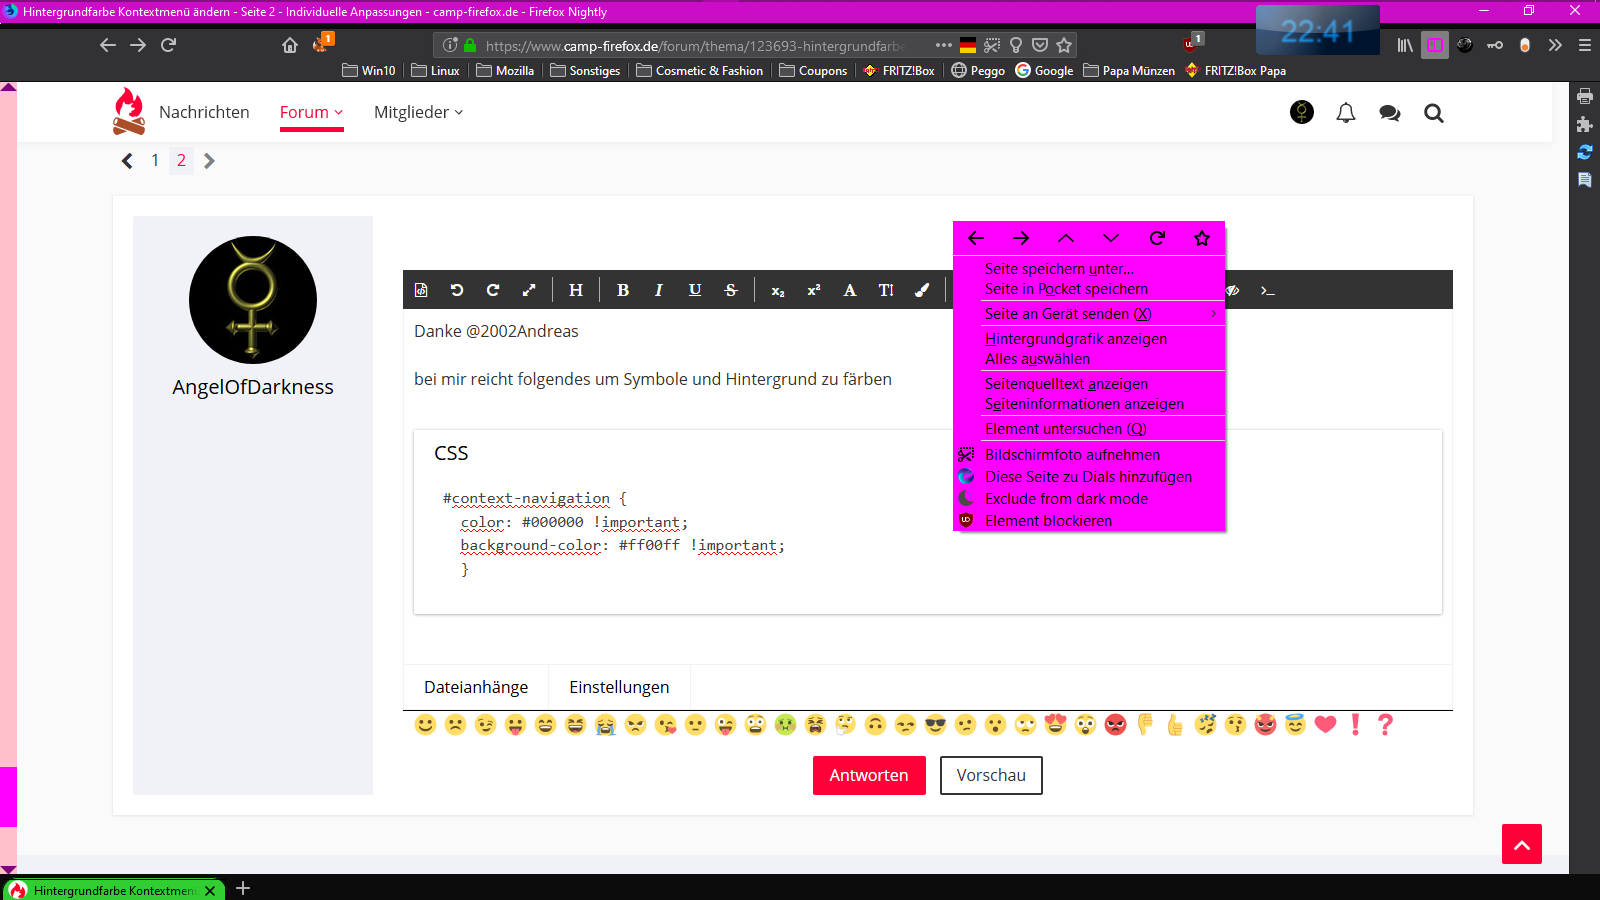Expand the Forum navigation dropdown
The height and width of the screenshot is (900, 1600).
pos(311,112)
